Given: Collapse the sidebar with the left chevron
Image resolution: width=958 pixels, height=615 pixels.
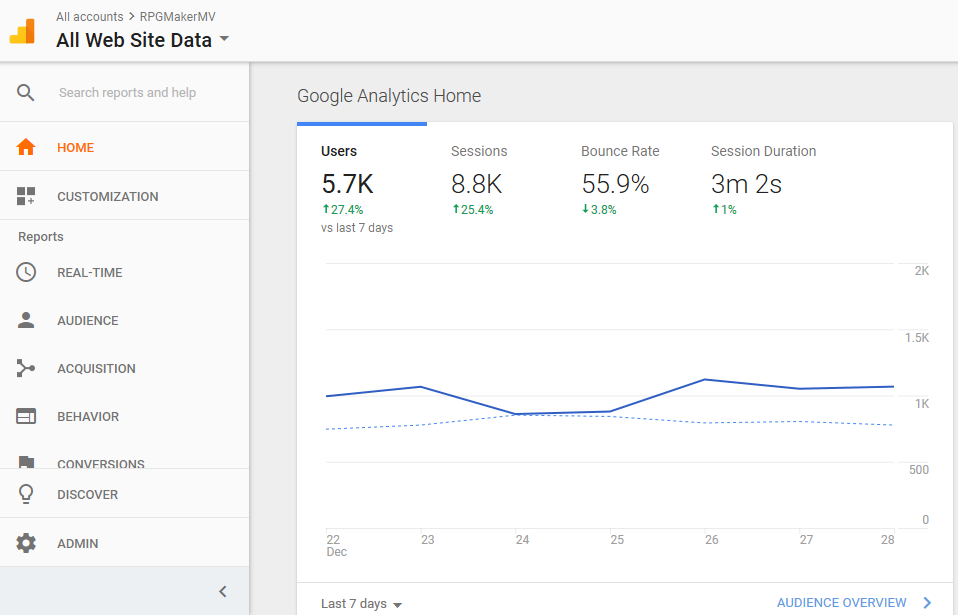Looking at the screenshot, I should pyautogui.click(x=223, y=591).
